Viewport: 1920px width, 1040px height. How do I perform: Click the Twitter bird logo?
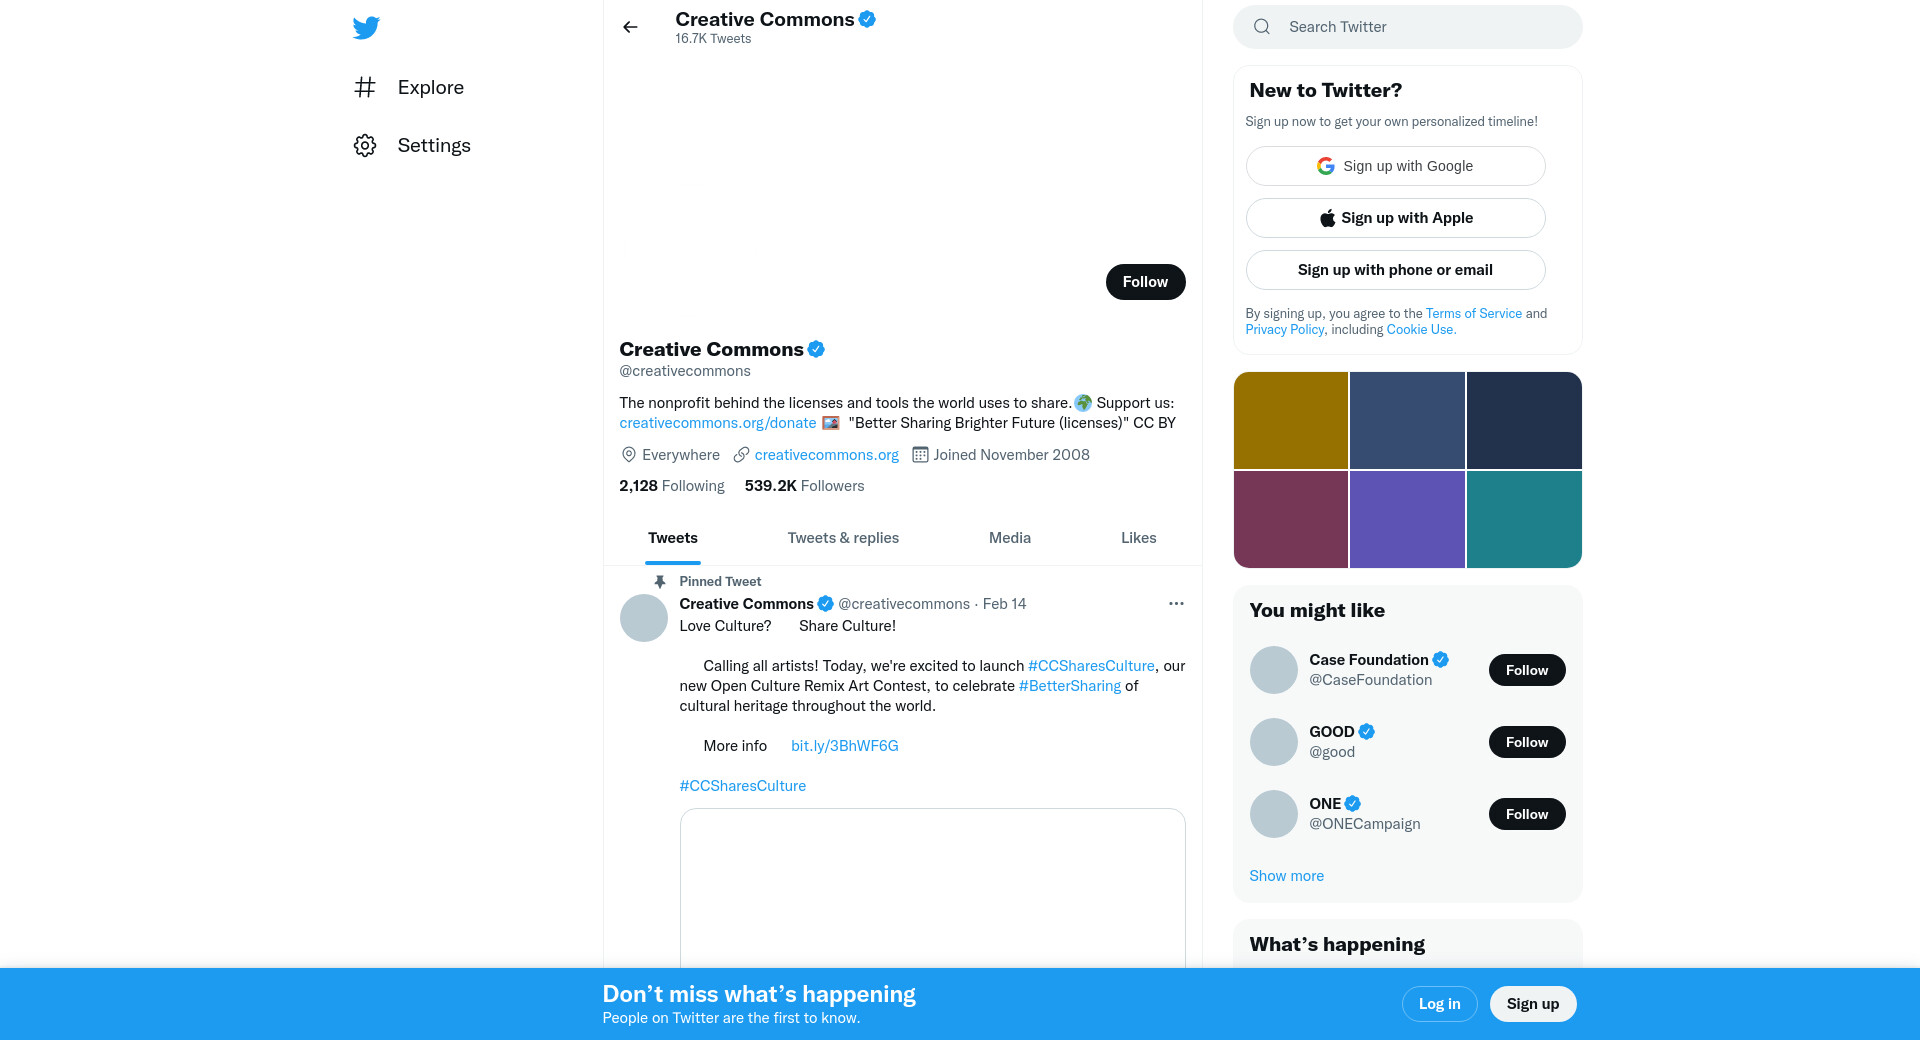[366, 28]
